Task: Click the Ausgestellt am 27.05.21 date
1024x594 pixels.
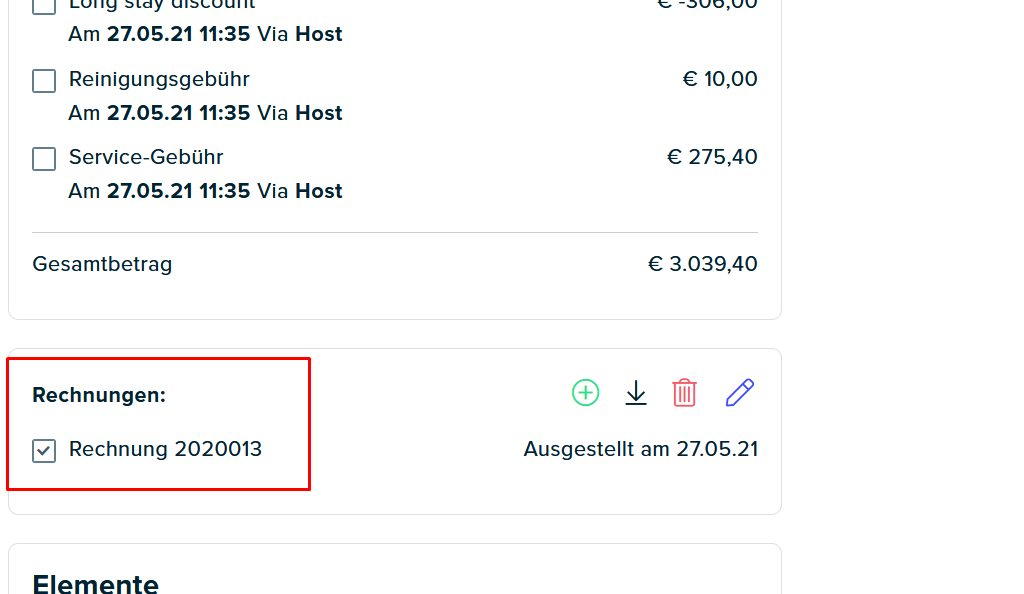Action: pyautogui.click(x=641, y=449)
